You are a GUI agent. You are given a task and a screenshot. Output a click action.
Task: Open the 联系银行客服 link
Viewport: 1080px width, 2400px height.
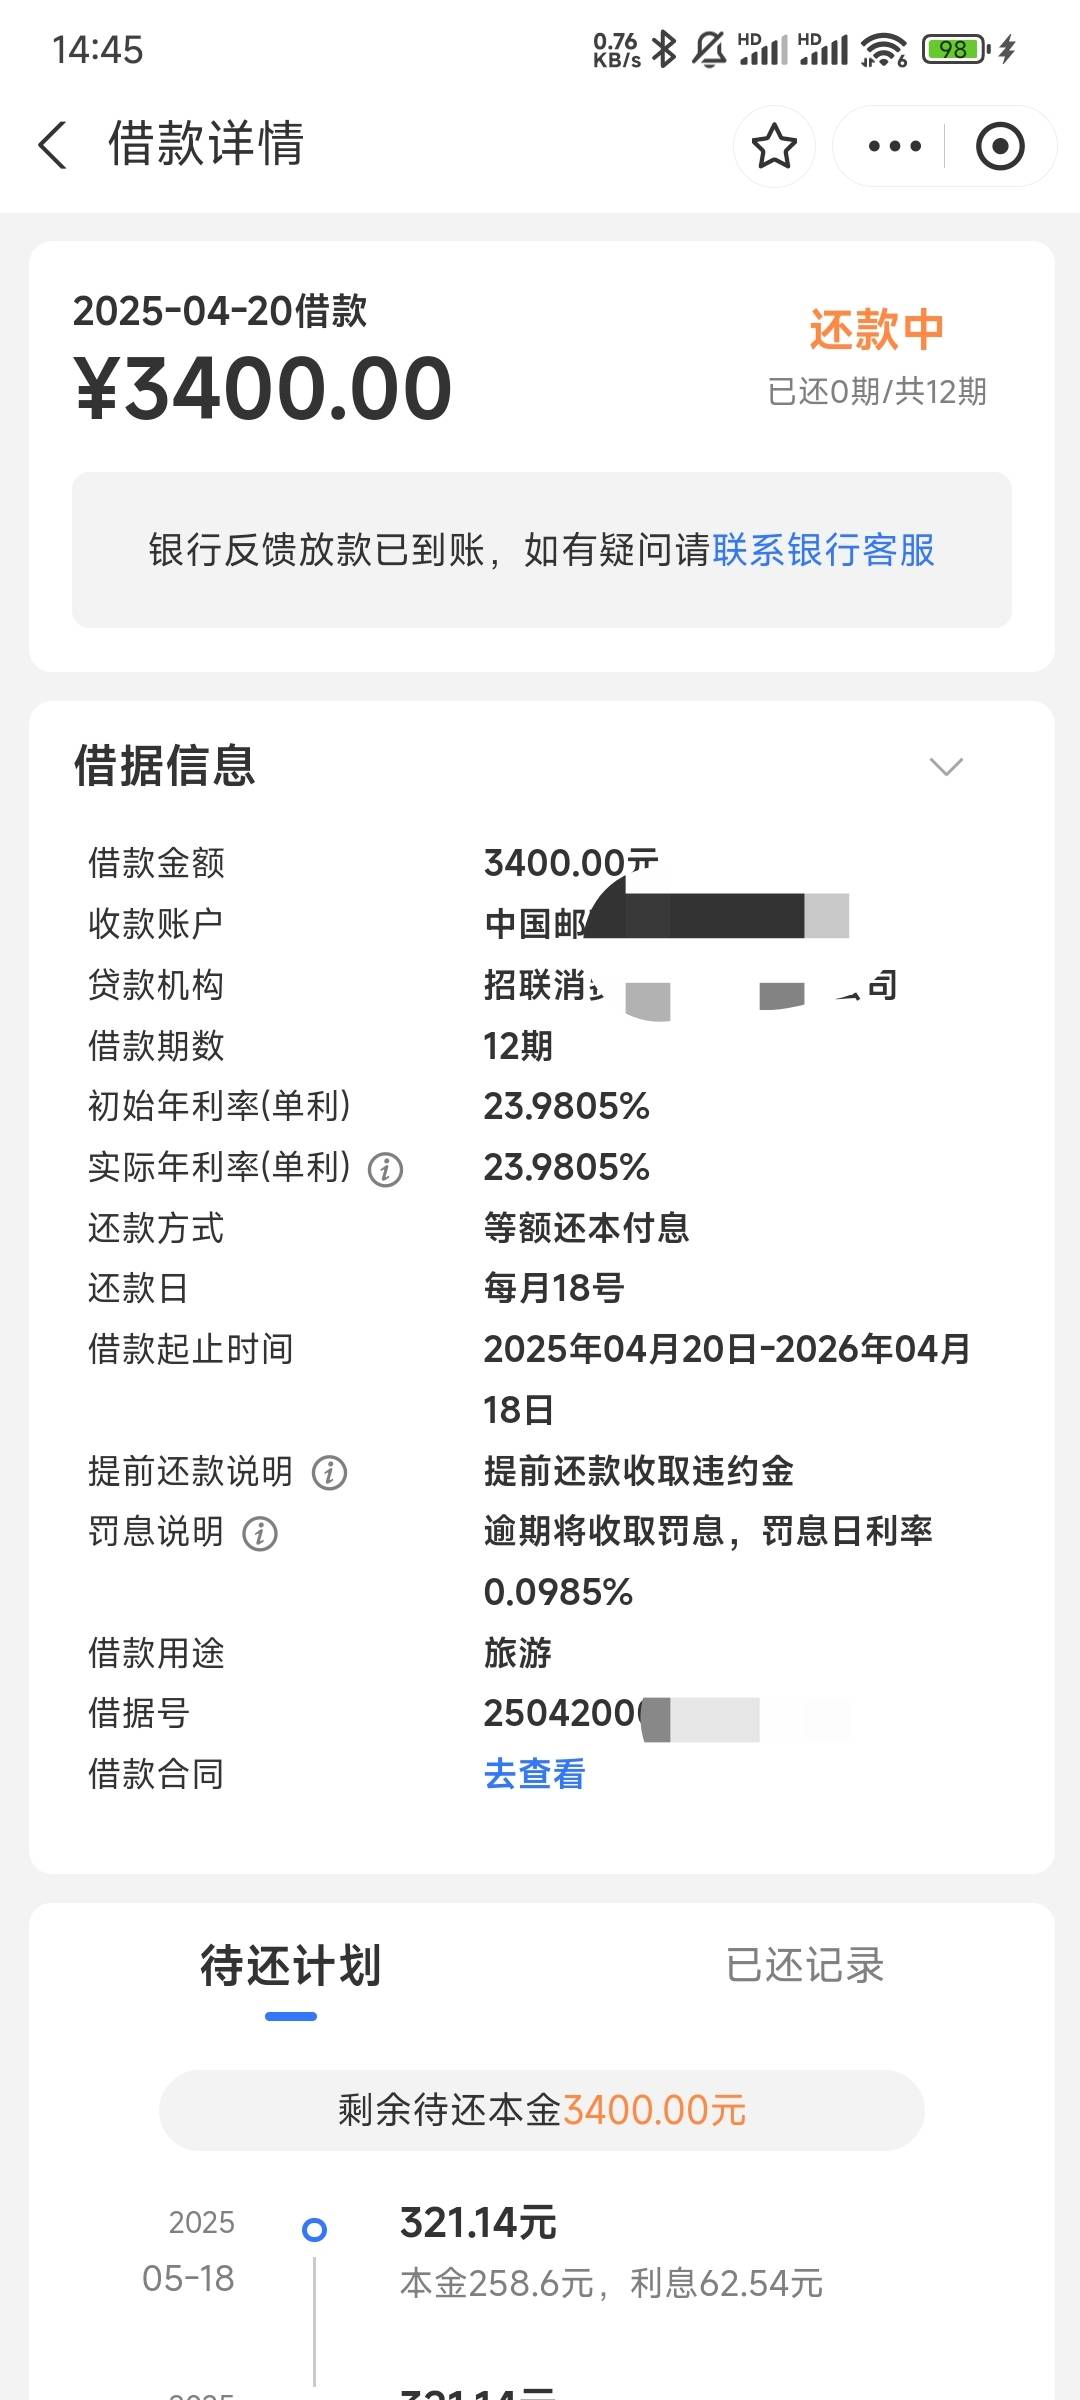[824, 550]
